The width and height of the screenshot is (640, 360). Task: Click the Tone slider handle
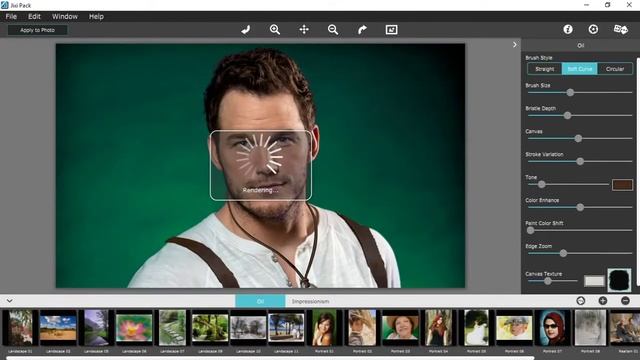coord(542,184)
